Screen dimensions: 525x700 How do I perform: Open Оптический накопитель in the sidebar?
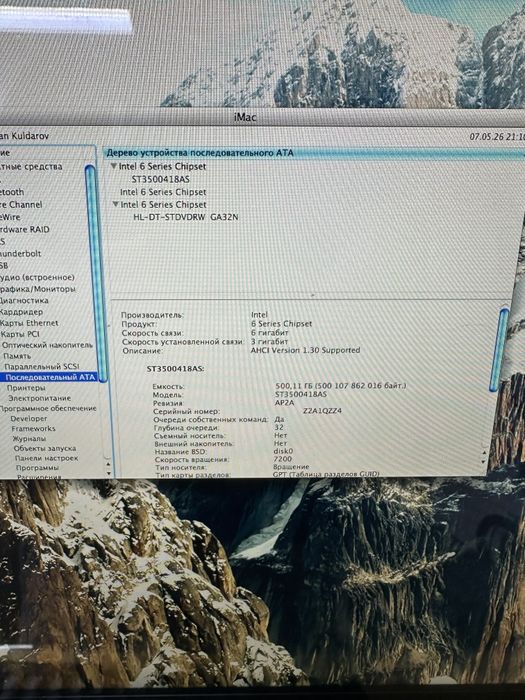pos(47,345)
